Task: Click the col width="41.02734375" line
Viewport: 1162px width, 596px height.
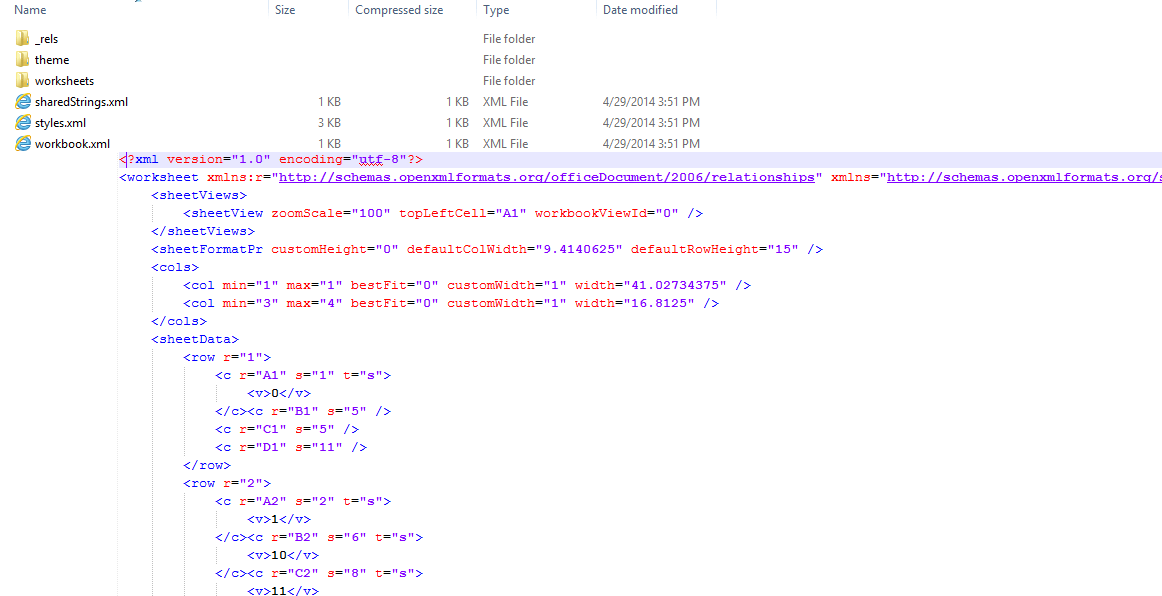Action: click(x=467, y=285)
